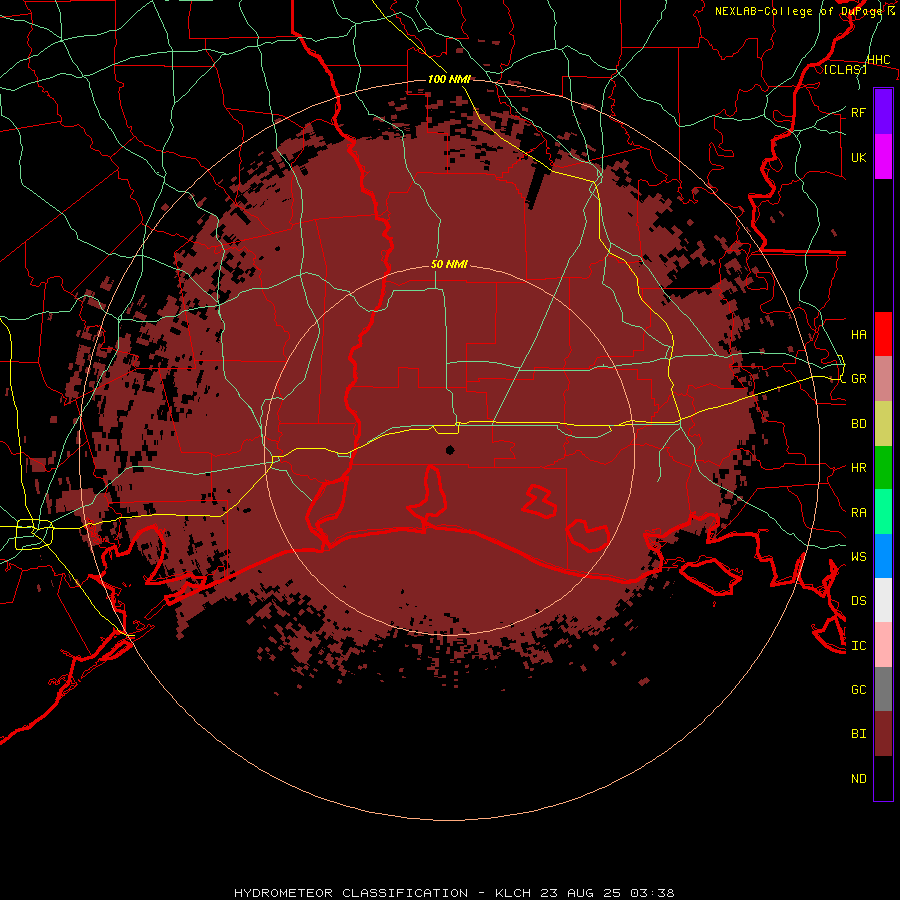Click the RF legend label
Screen dimensions: 900x900
pos(858,112)
